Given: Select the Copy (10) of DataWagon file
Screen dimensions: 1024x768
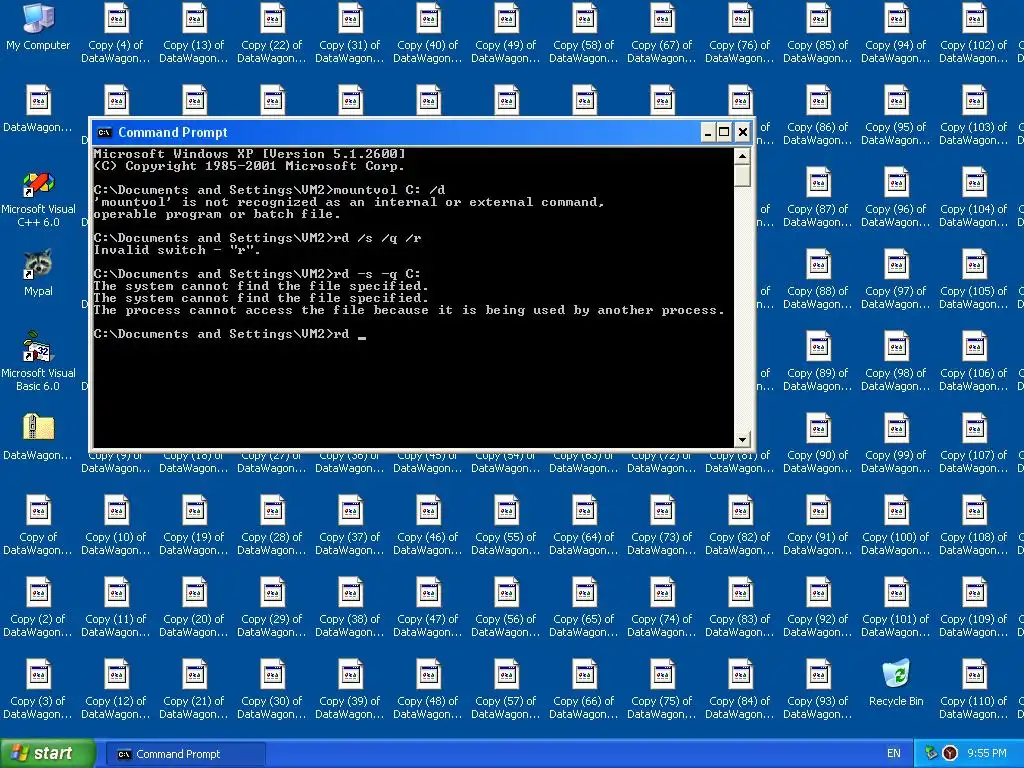Looking at the screenshot, I should pos(116,524).
